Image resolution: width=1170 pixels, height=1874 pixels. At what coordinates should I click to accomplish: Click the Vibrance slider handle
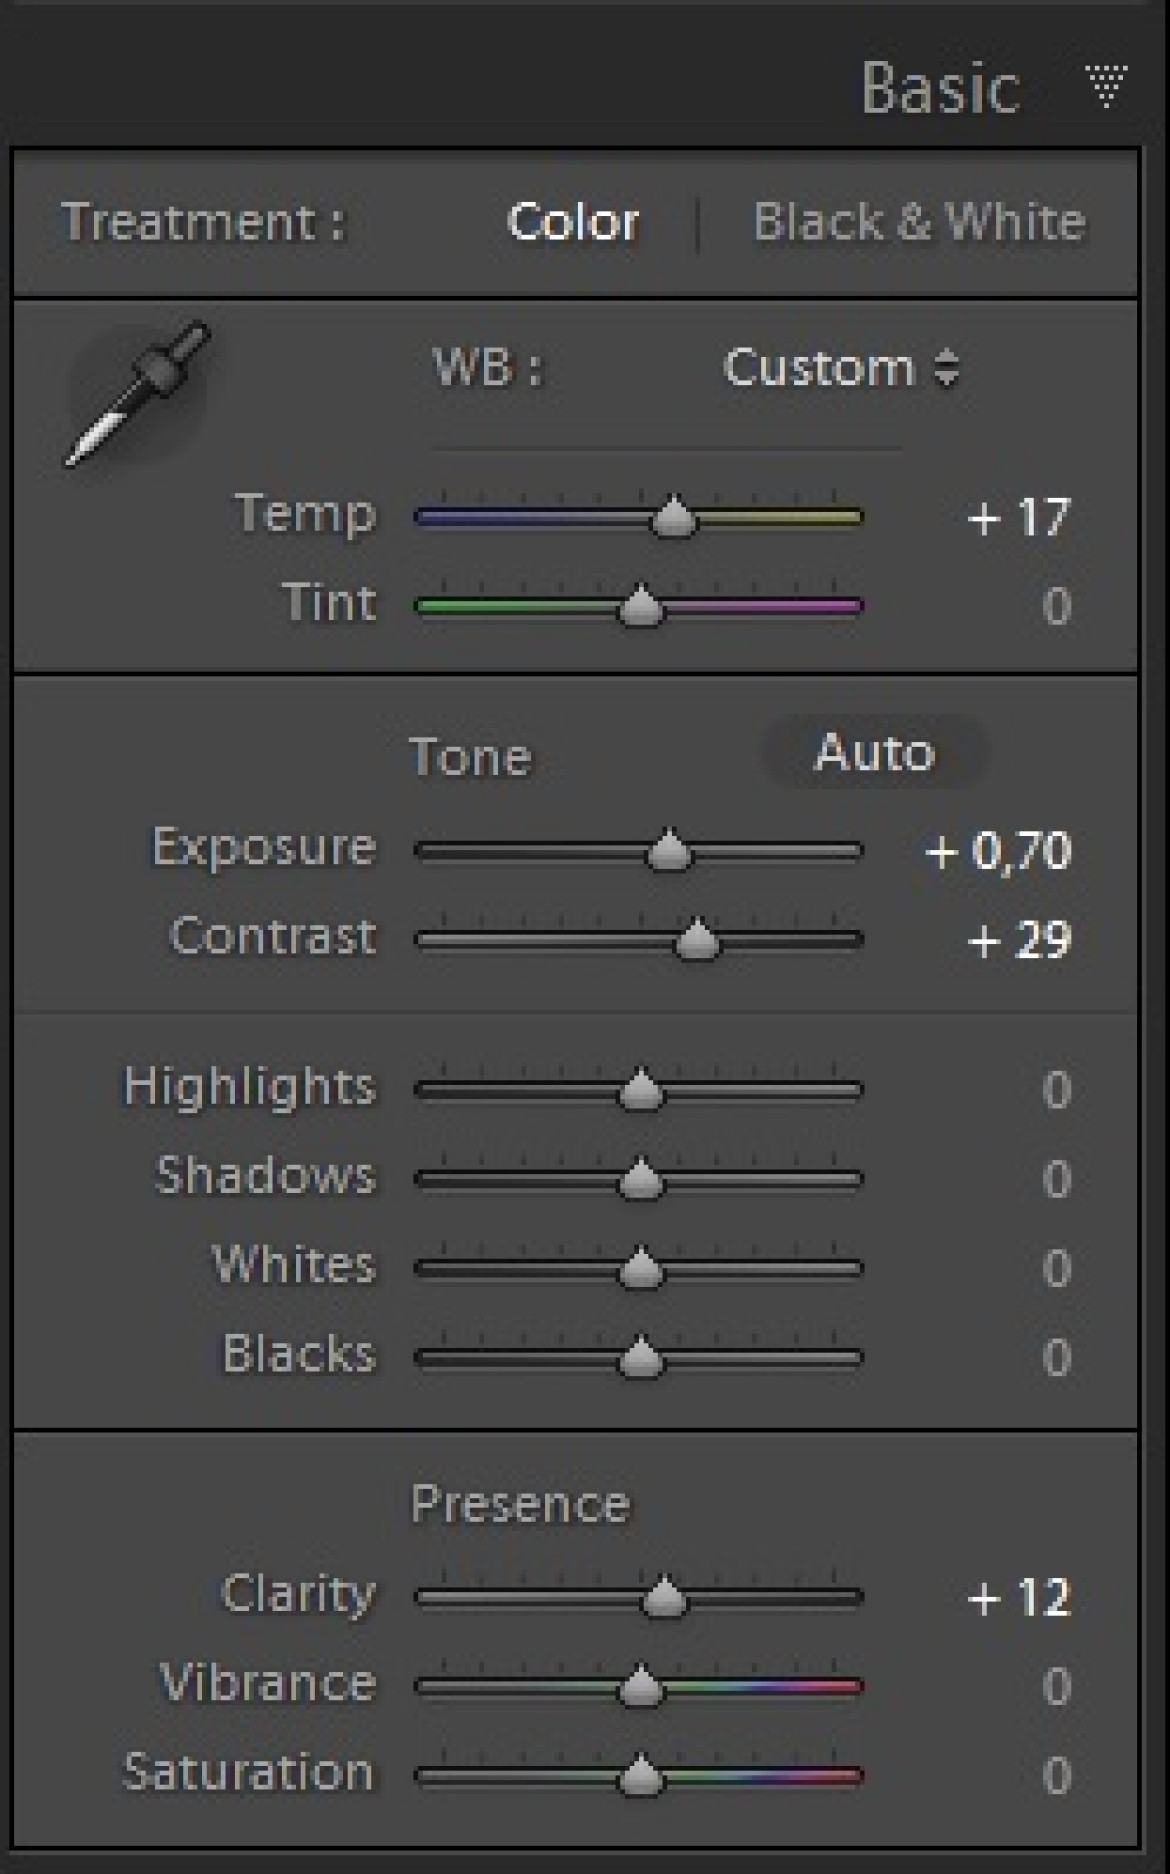640,1686
